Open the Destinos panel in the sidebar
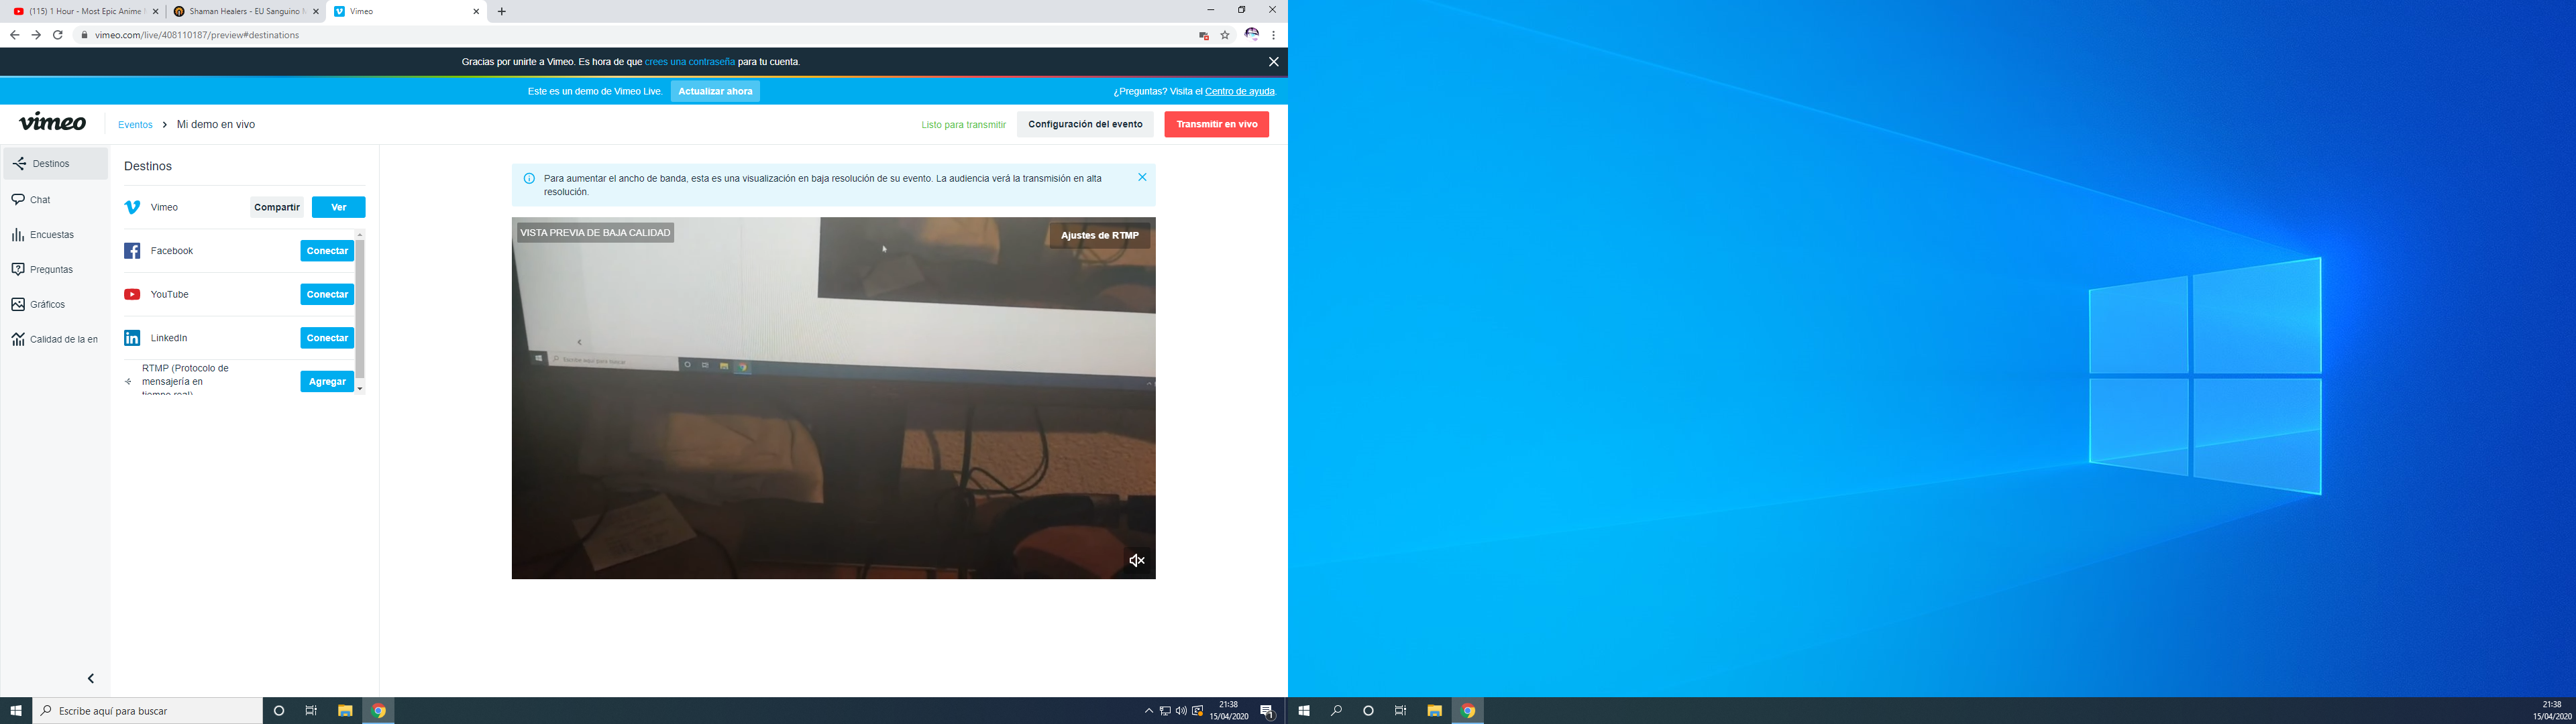The image size is (2576, 724). (x=18, y=163)
